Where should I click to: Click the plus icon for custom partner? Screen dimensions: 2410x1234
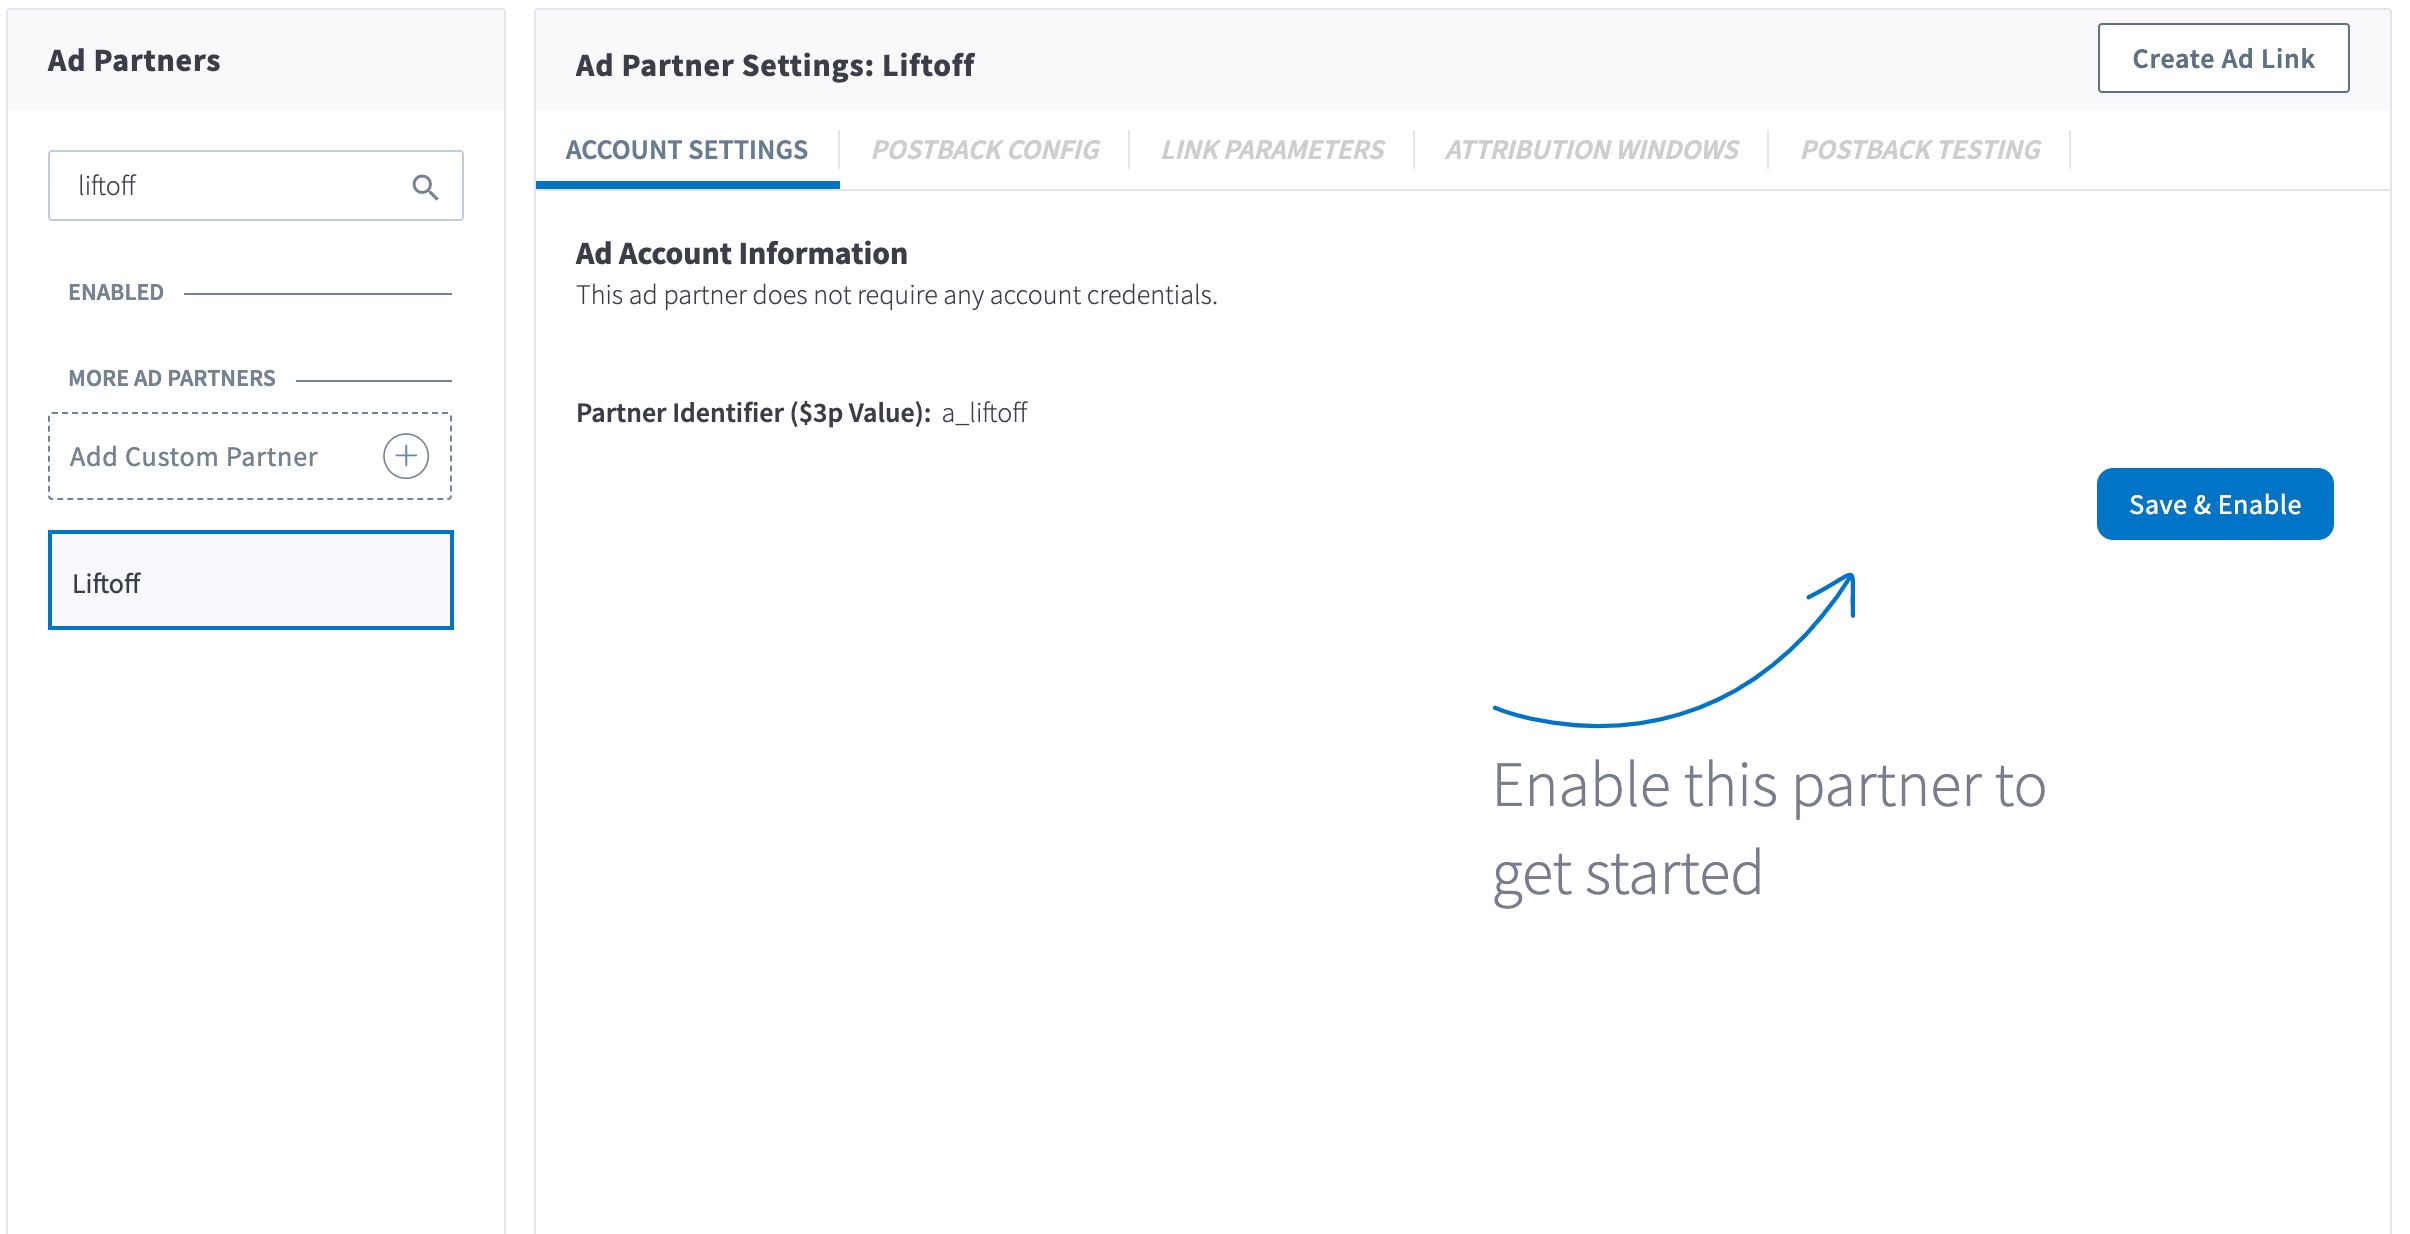pyautogui.click(x=406, y=456)
